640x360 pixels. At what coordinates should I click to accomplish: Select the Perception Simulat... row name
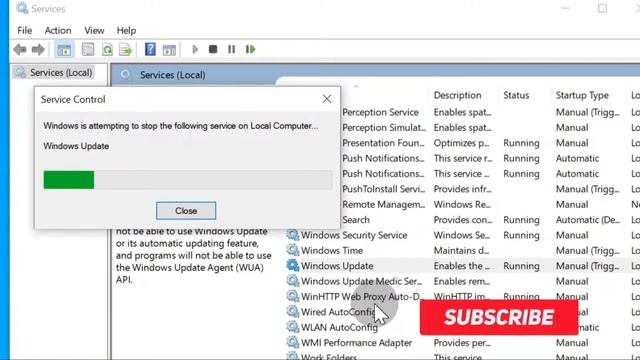click(384, 127)
